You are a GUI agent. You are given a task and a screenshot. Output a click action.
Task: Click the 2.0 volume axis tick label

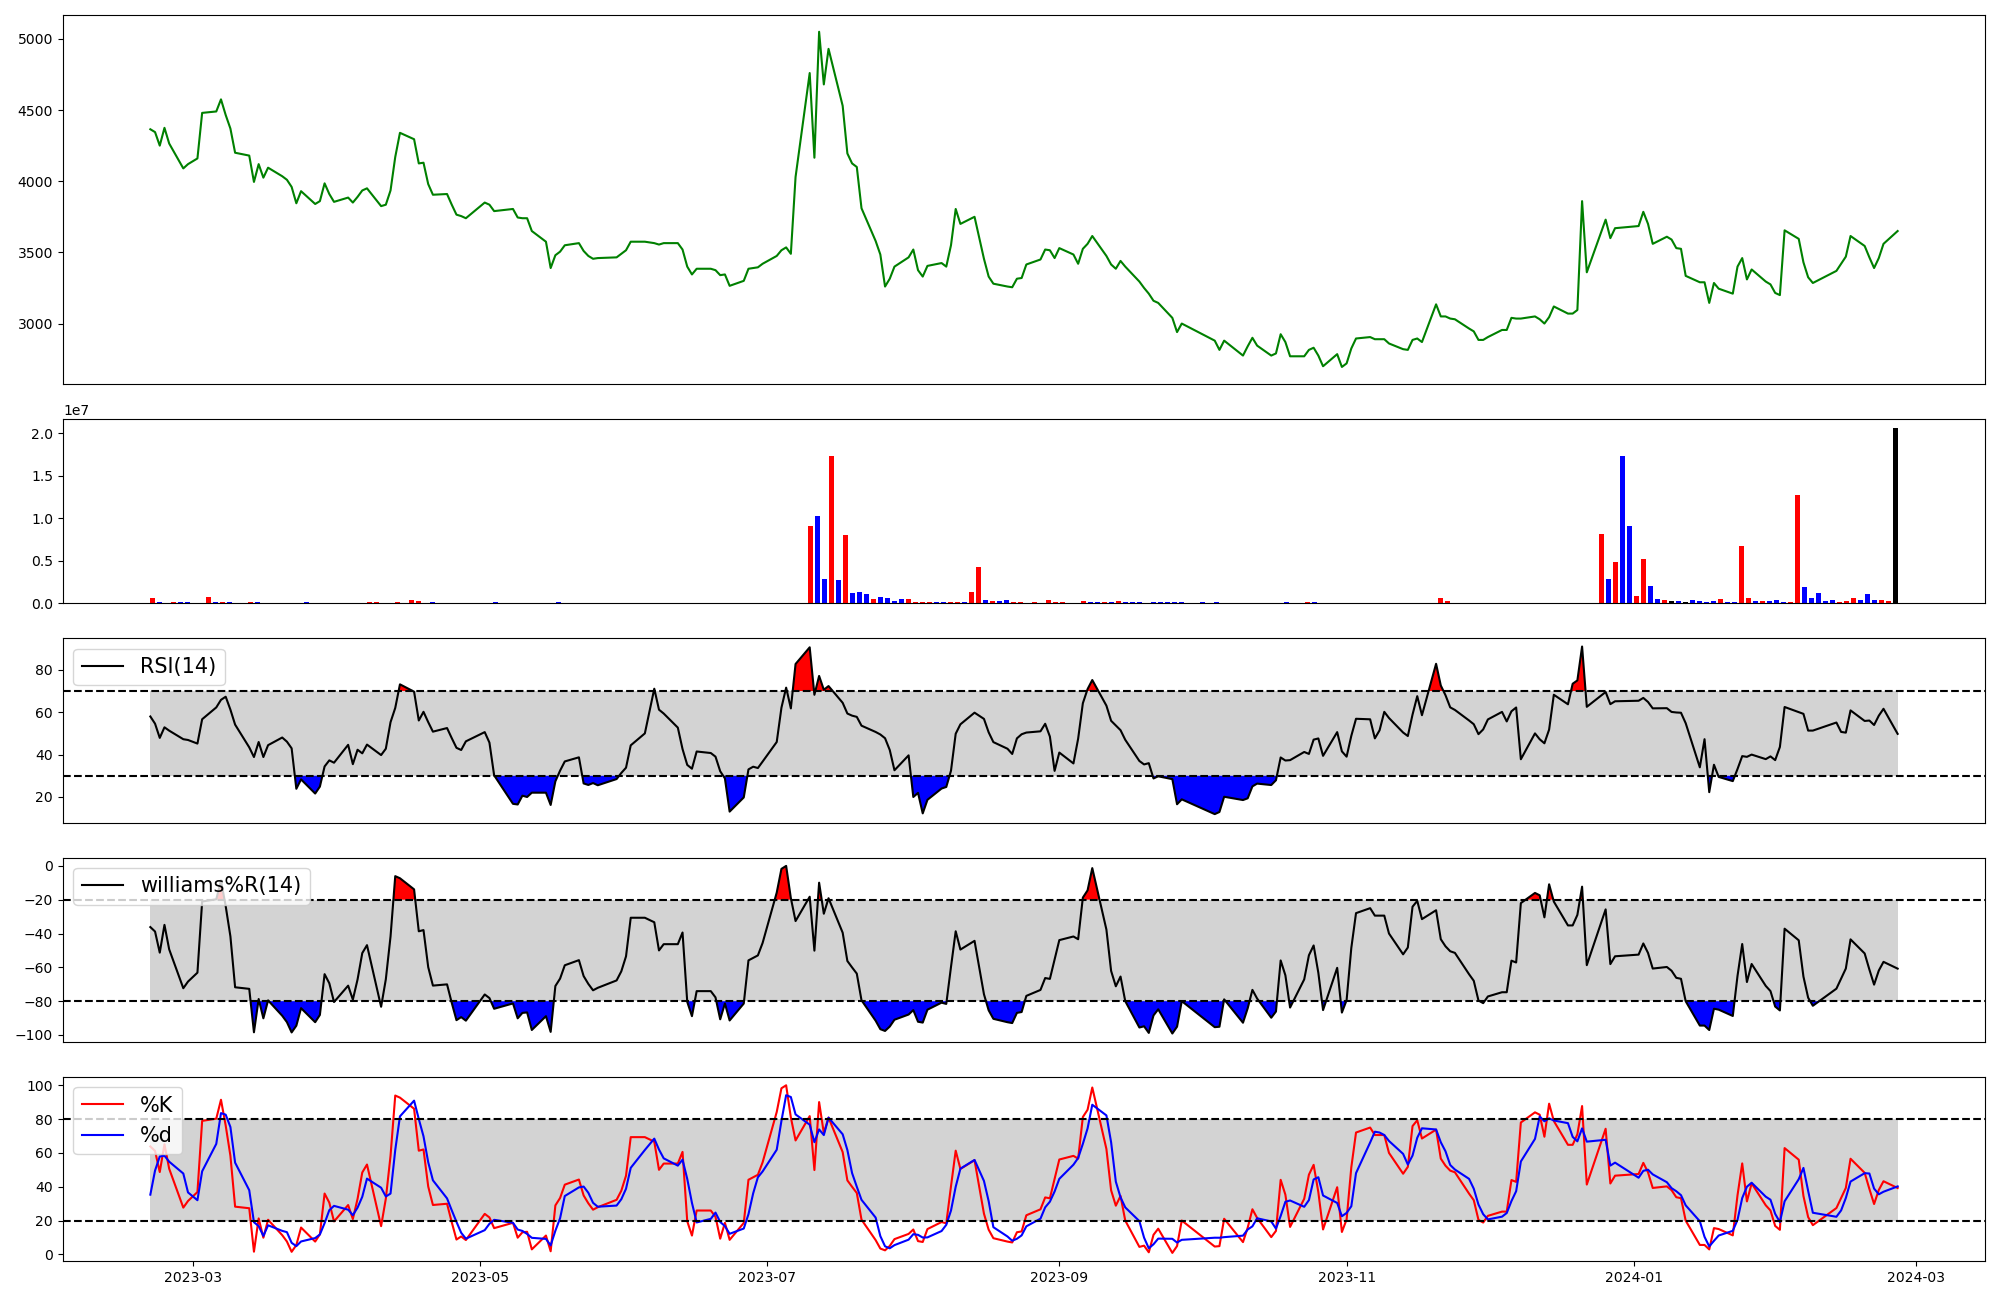[41, 434]
